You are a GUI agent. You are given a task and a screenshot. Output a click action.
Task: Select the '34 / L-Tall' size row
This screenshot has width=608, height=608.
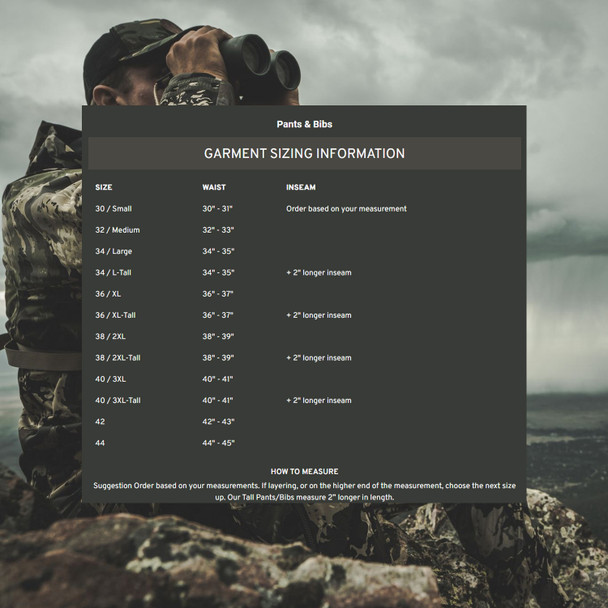click(113, 273)
